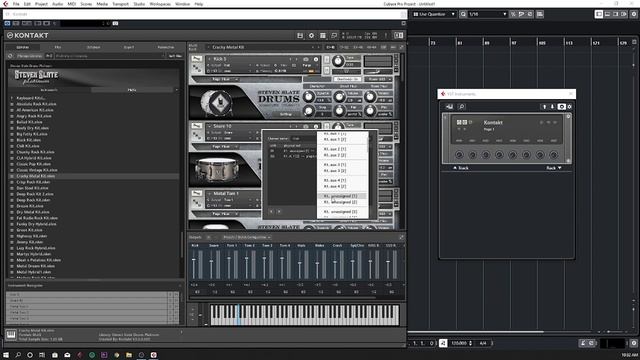Click keyboard icon at Kontakt bottom left

coord(11,334)
